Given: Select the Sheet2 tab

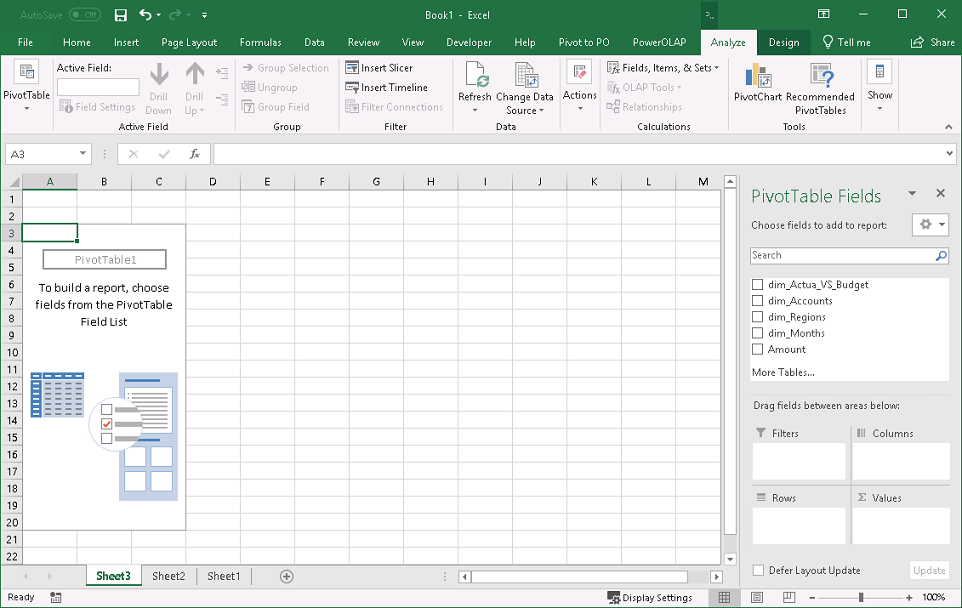Looking at the screenshot, I should click(169, 576).
